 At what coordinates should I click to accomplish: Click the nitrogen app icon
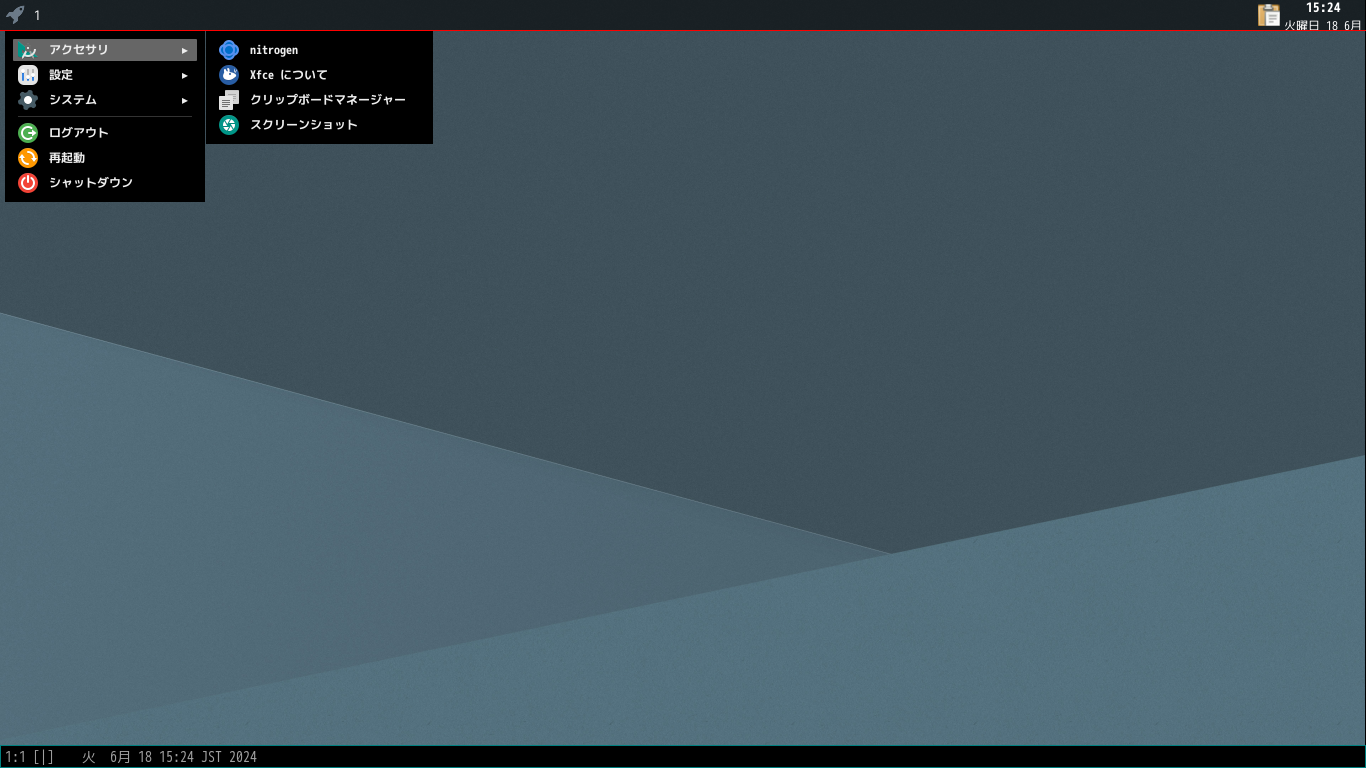[229, 50]
